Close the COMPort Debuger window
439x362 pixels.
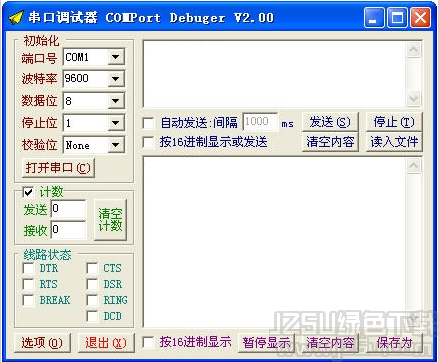pos(420,17)
